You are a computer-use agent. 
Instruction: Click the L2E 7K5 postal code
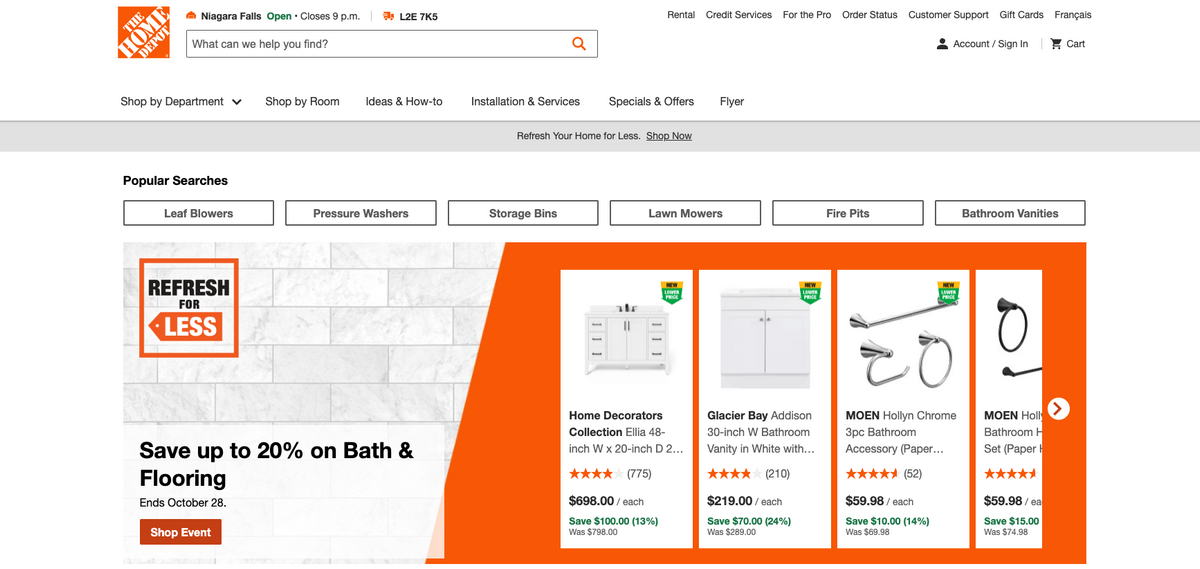[x=418, y=16]
